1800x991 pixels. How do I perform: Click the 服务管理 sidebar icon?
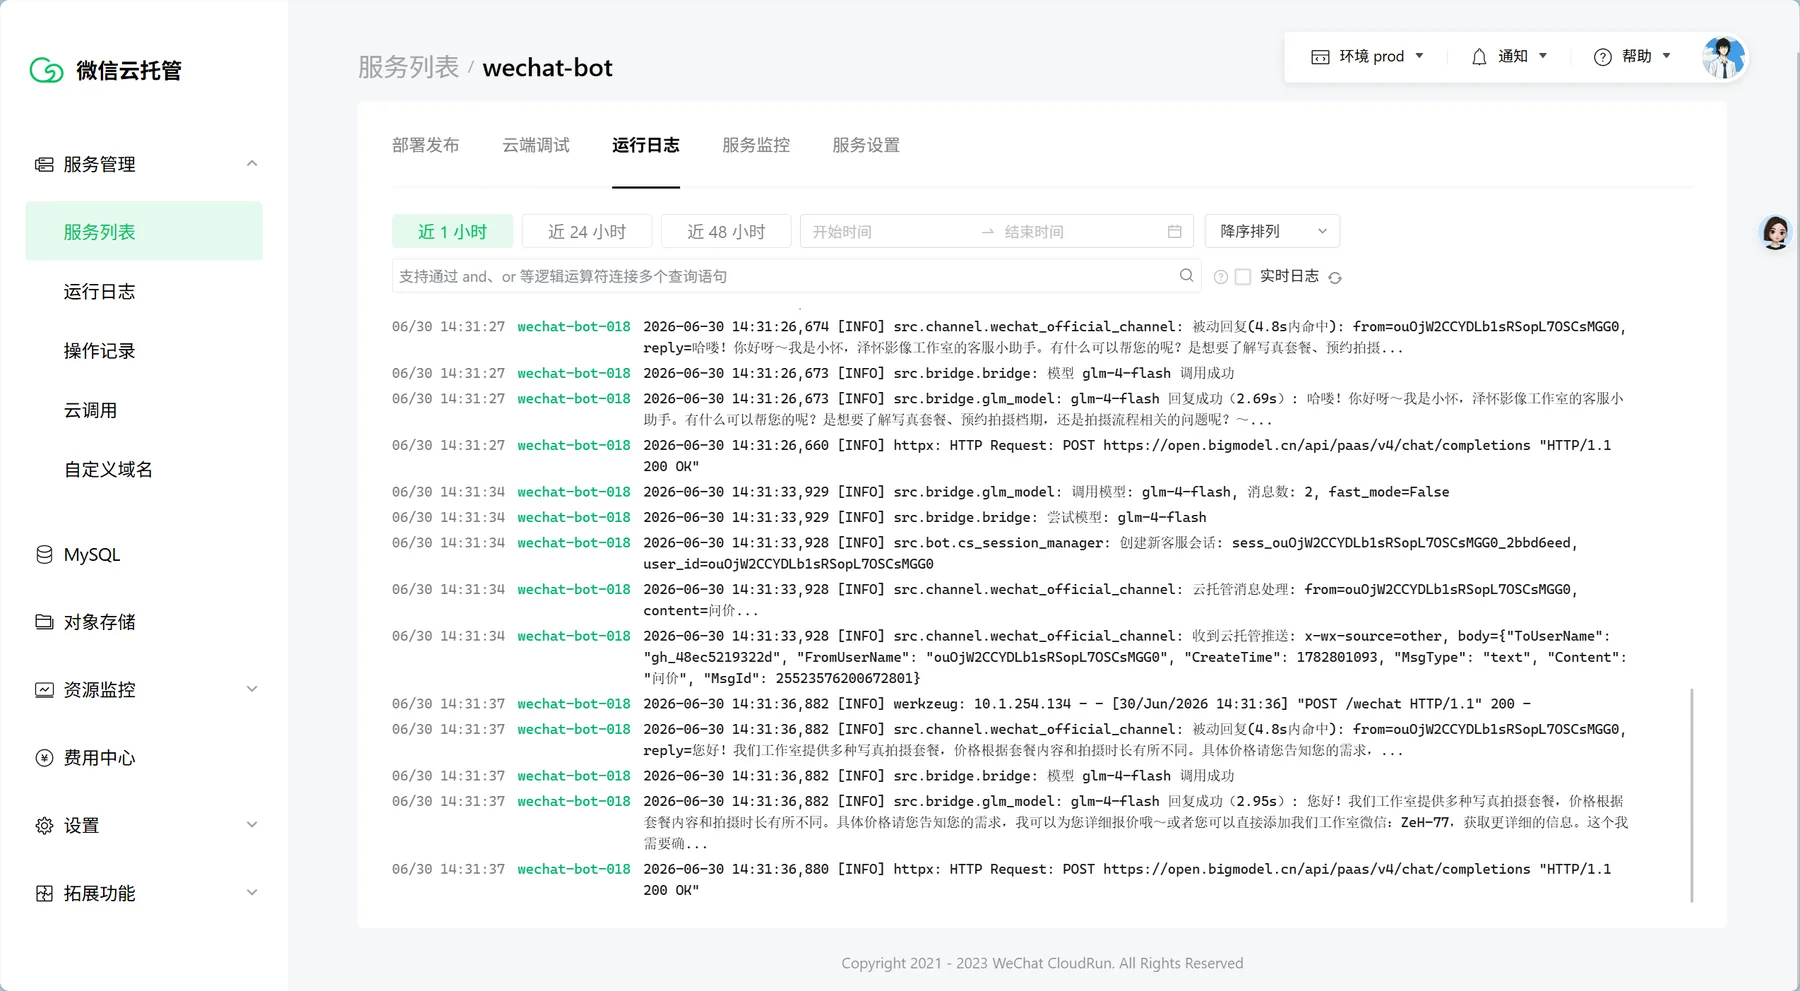coord(44,164)
